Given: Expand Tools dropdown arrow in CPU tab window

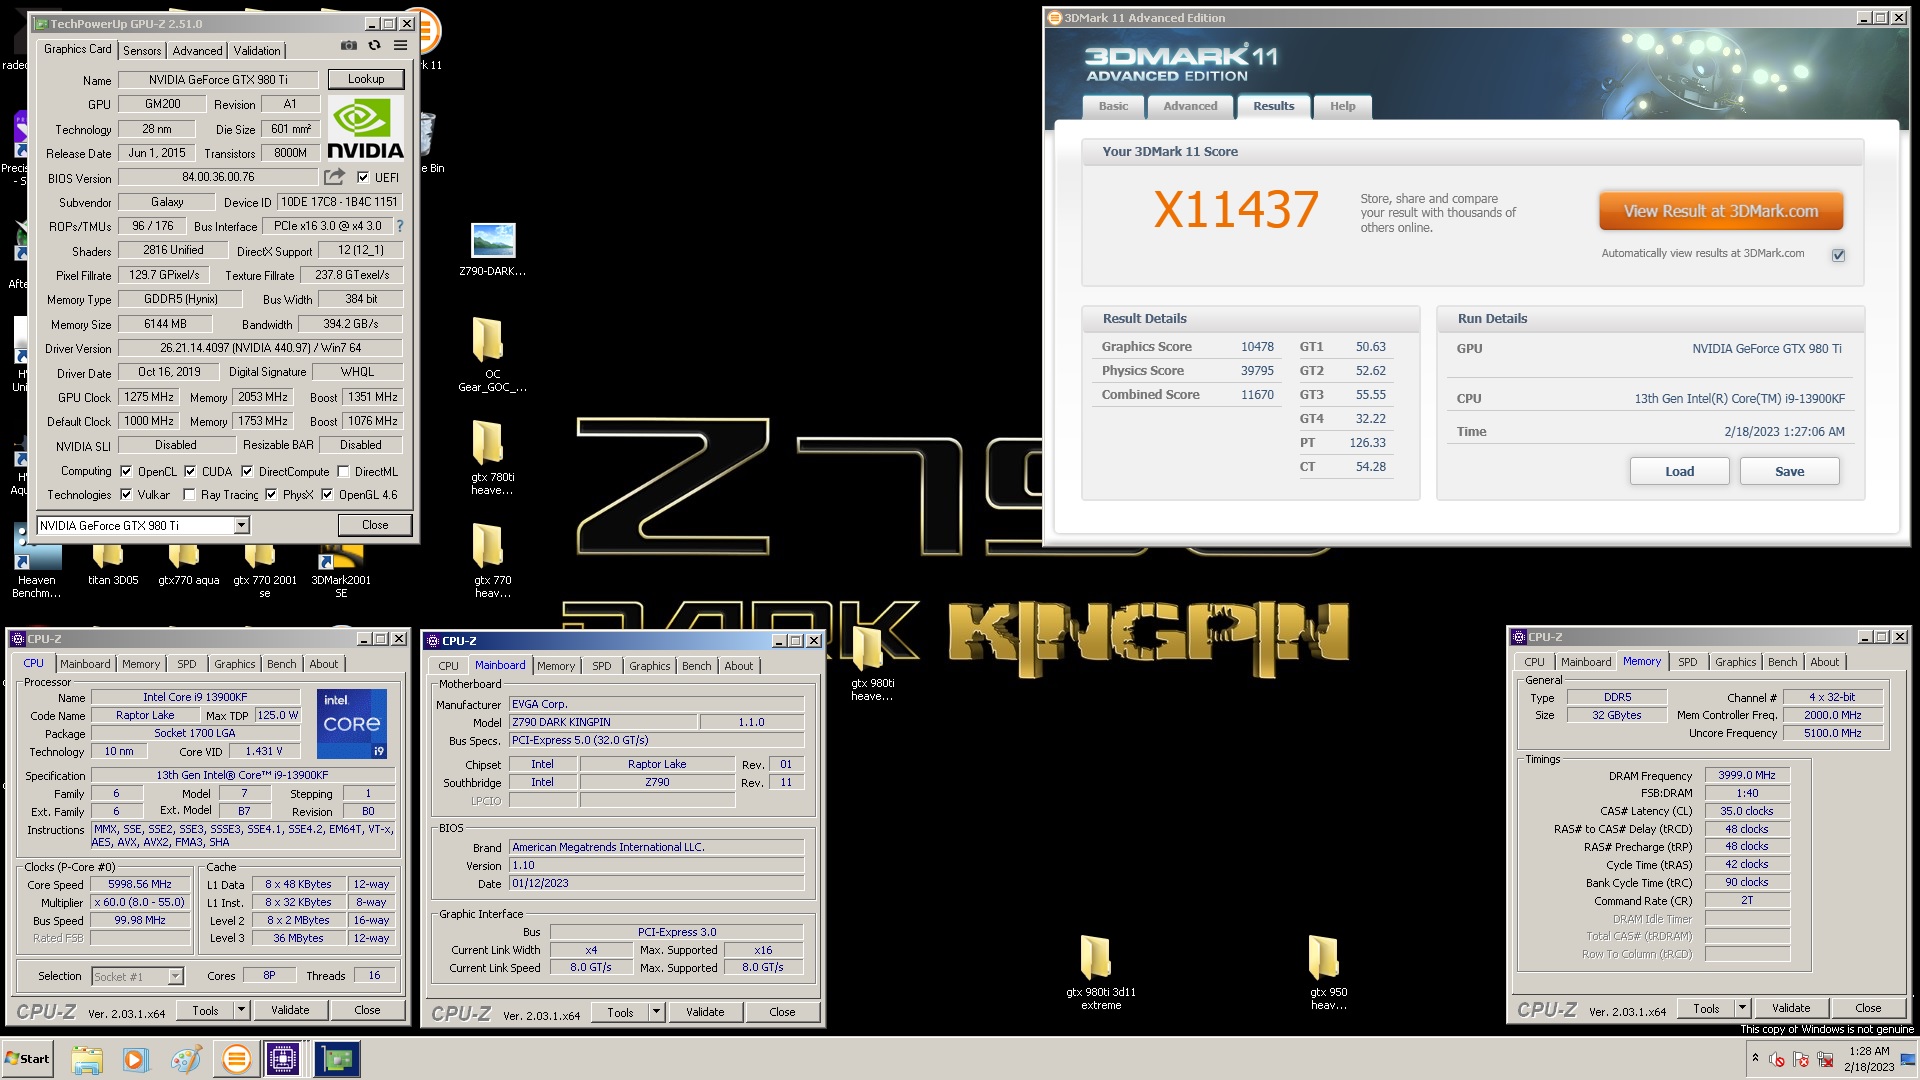Looking at the screenshot, I should (x=241, y=1010).
